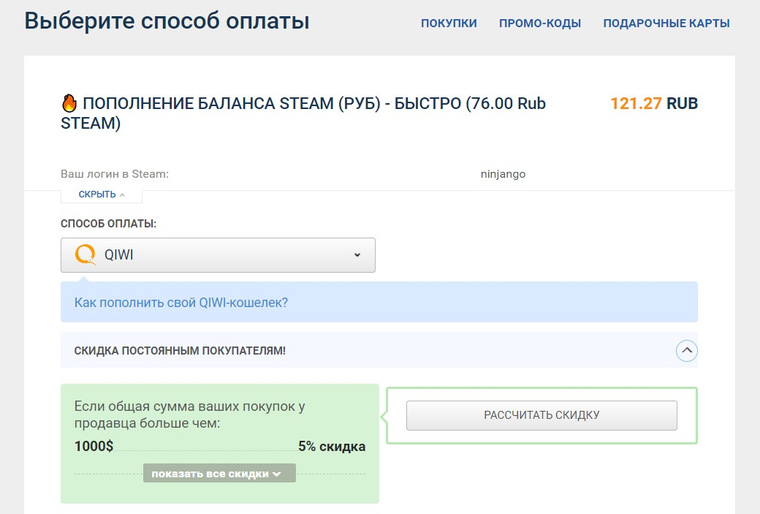This screenshot has width=760, height=514.
Task: Collapse details with СКРЫТЬ
Action: coord(101,194)
